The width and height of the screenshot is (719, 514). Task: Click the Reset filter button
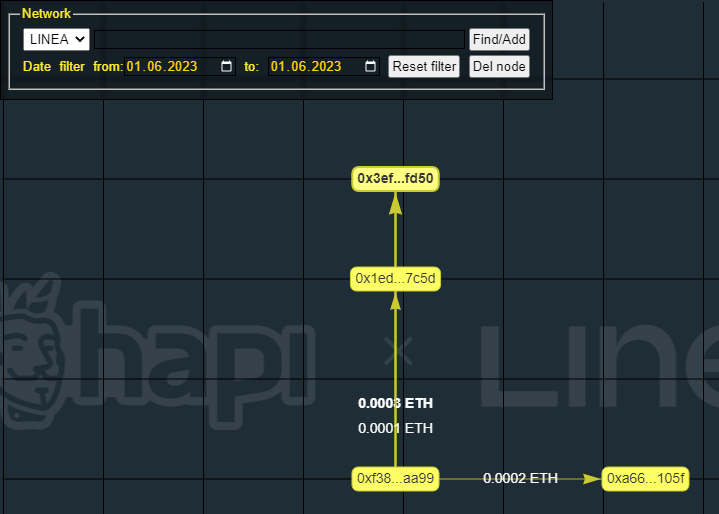(x=424, y=66)
